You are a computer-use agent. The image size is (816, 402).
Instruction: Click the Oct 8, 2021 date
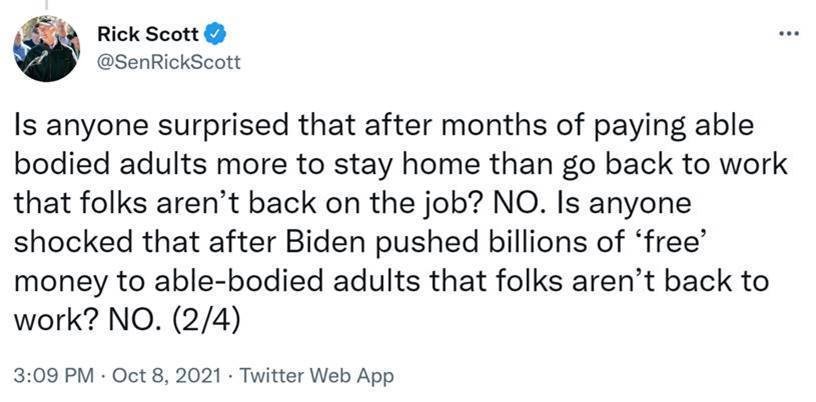[167, 376]
